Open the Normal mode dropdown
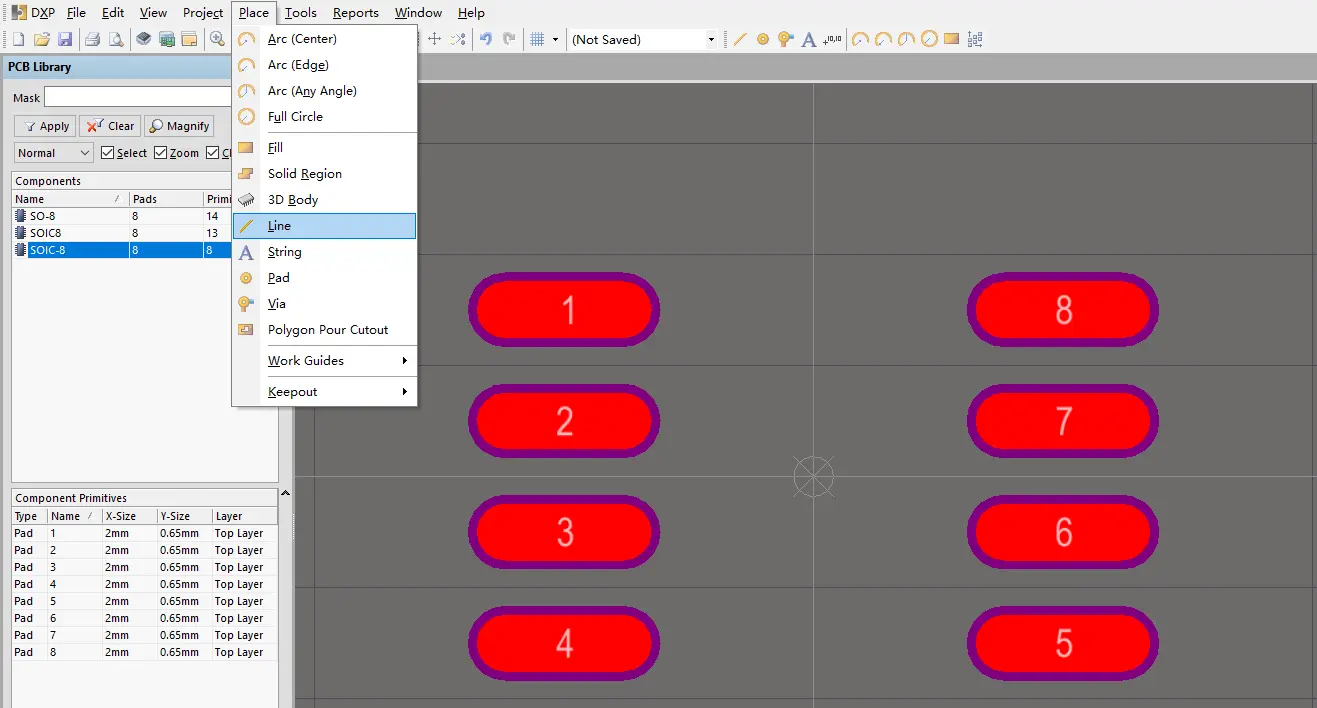The image size is (1317, 708). click(x=54, y=153)
